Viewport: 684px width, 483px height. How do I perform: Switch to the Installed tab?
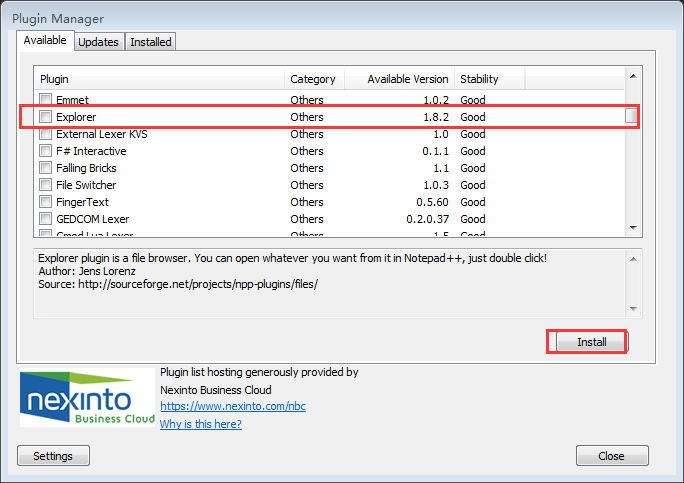[x=151, y=42]
